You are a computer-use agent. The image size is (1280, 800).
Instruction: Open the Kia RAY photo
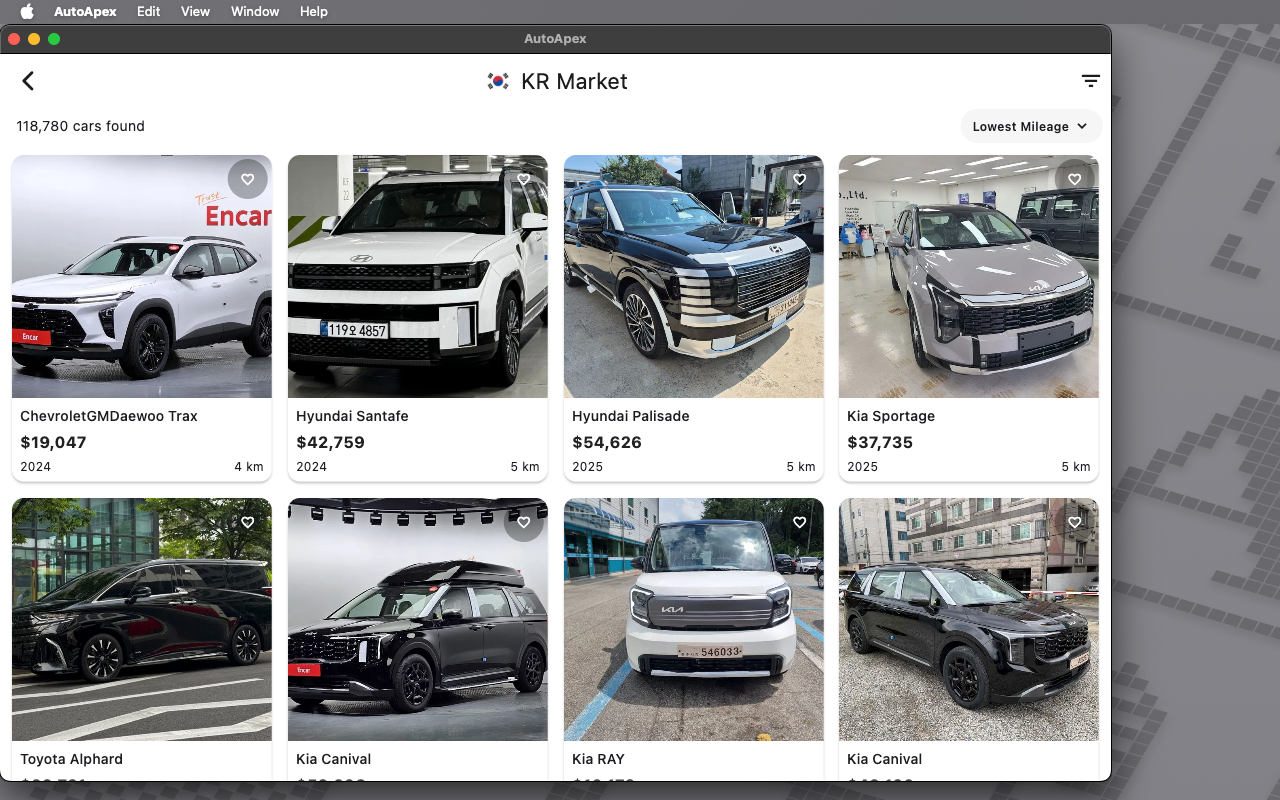694,619
